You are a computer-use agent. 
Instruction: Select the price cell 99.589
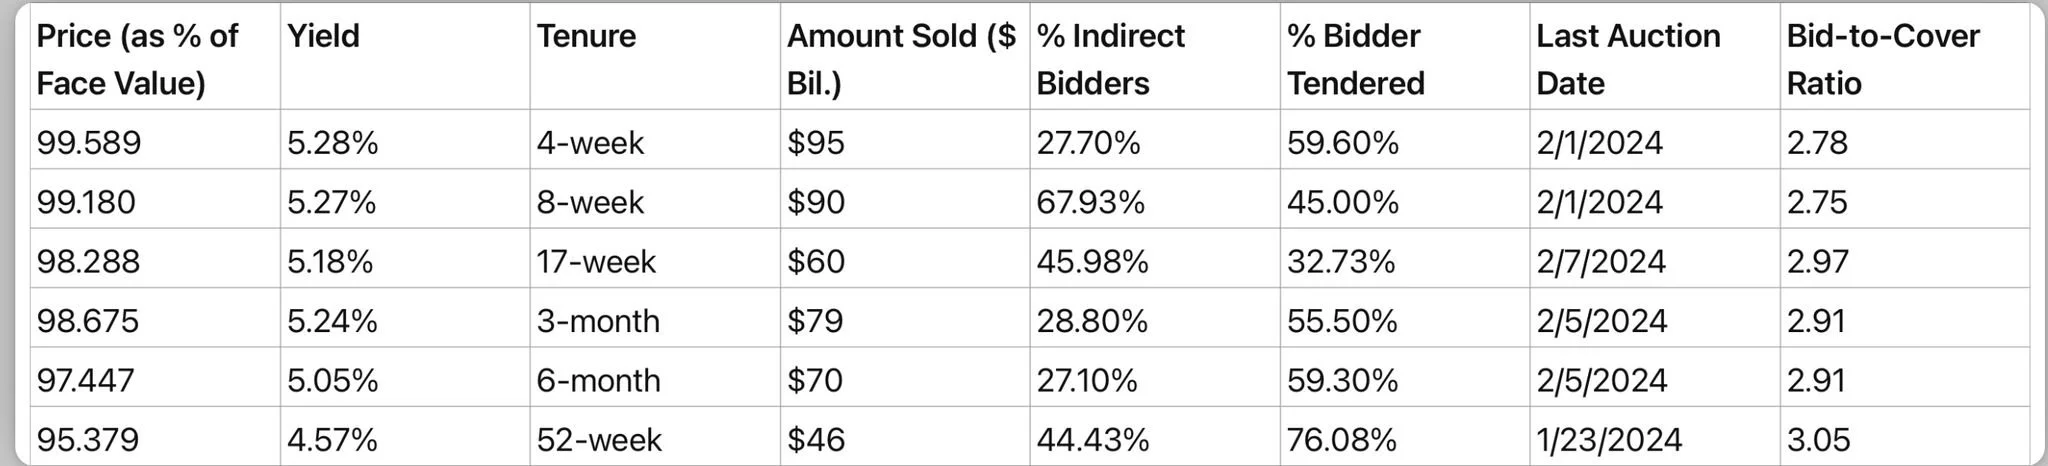(89, 143)
